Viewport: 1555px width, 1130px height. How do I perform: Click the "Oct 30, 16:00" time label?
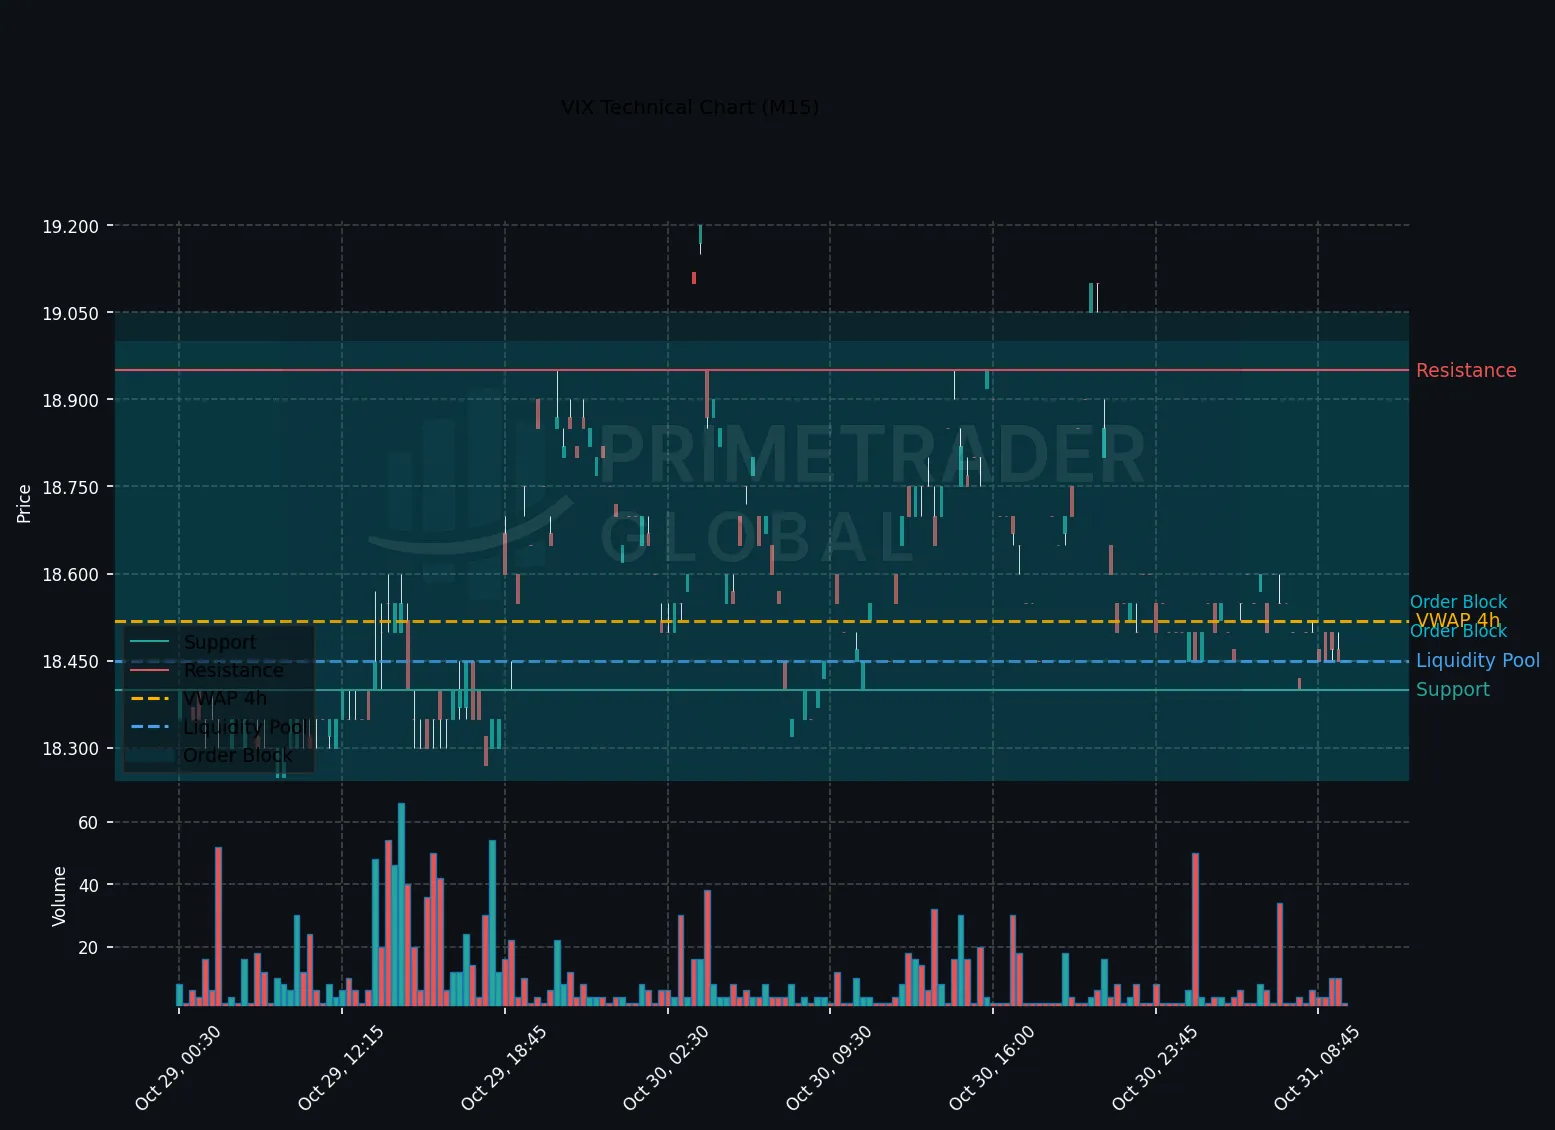pos(992,1067)
